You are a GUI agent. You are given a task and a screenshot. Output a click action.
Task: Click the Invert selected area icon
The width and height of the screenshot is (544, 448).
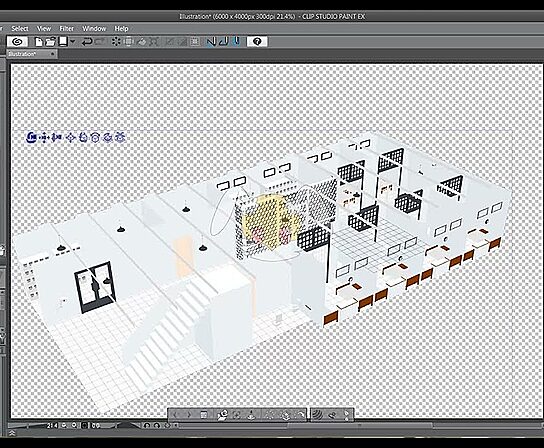182,42
